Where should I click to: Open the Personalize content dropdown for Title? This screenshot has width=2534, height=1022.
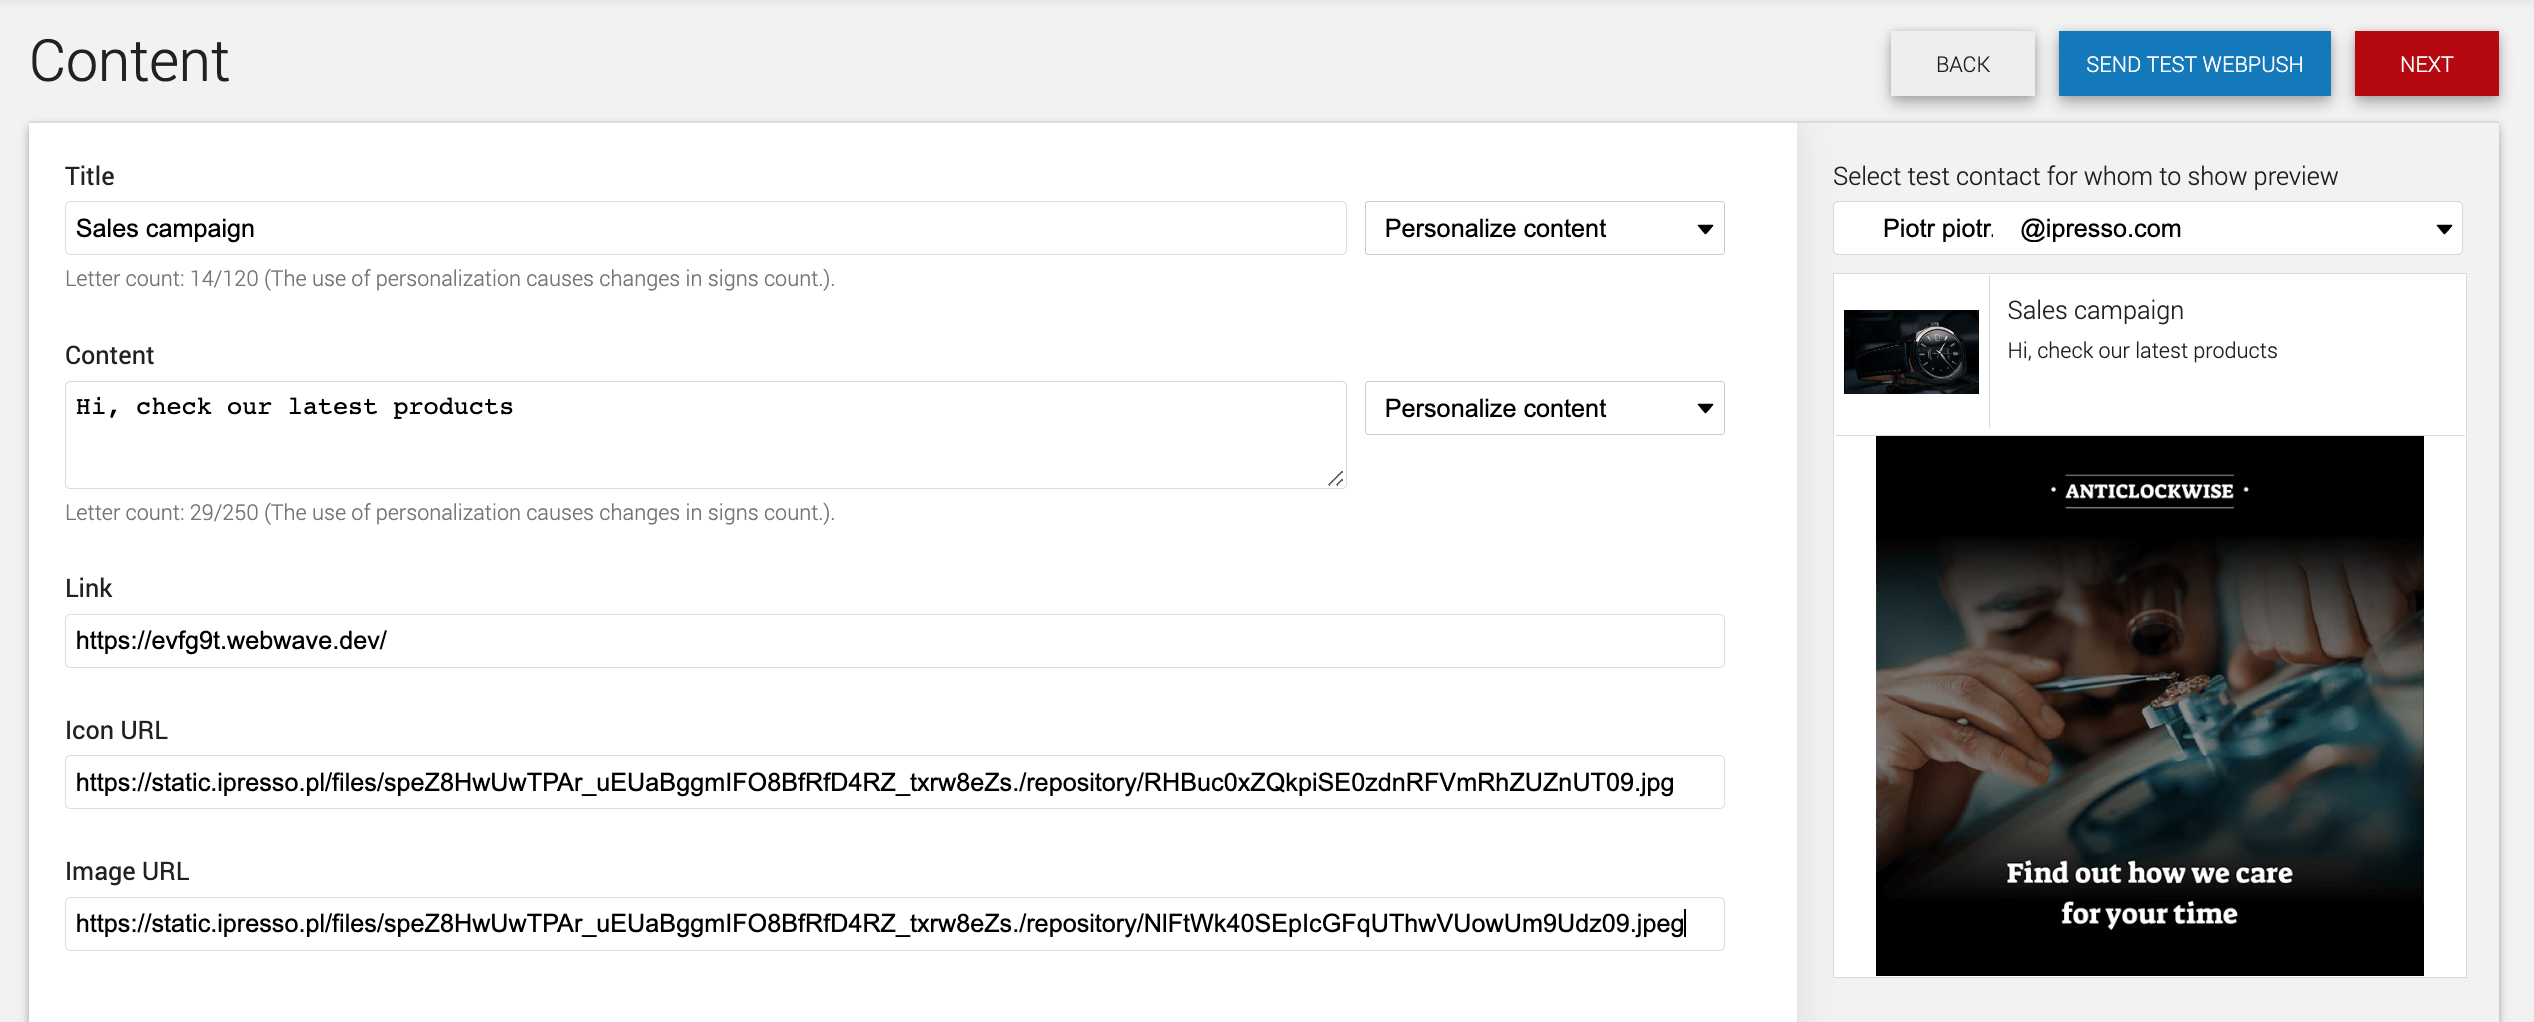coord(1543,228)
